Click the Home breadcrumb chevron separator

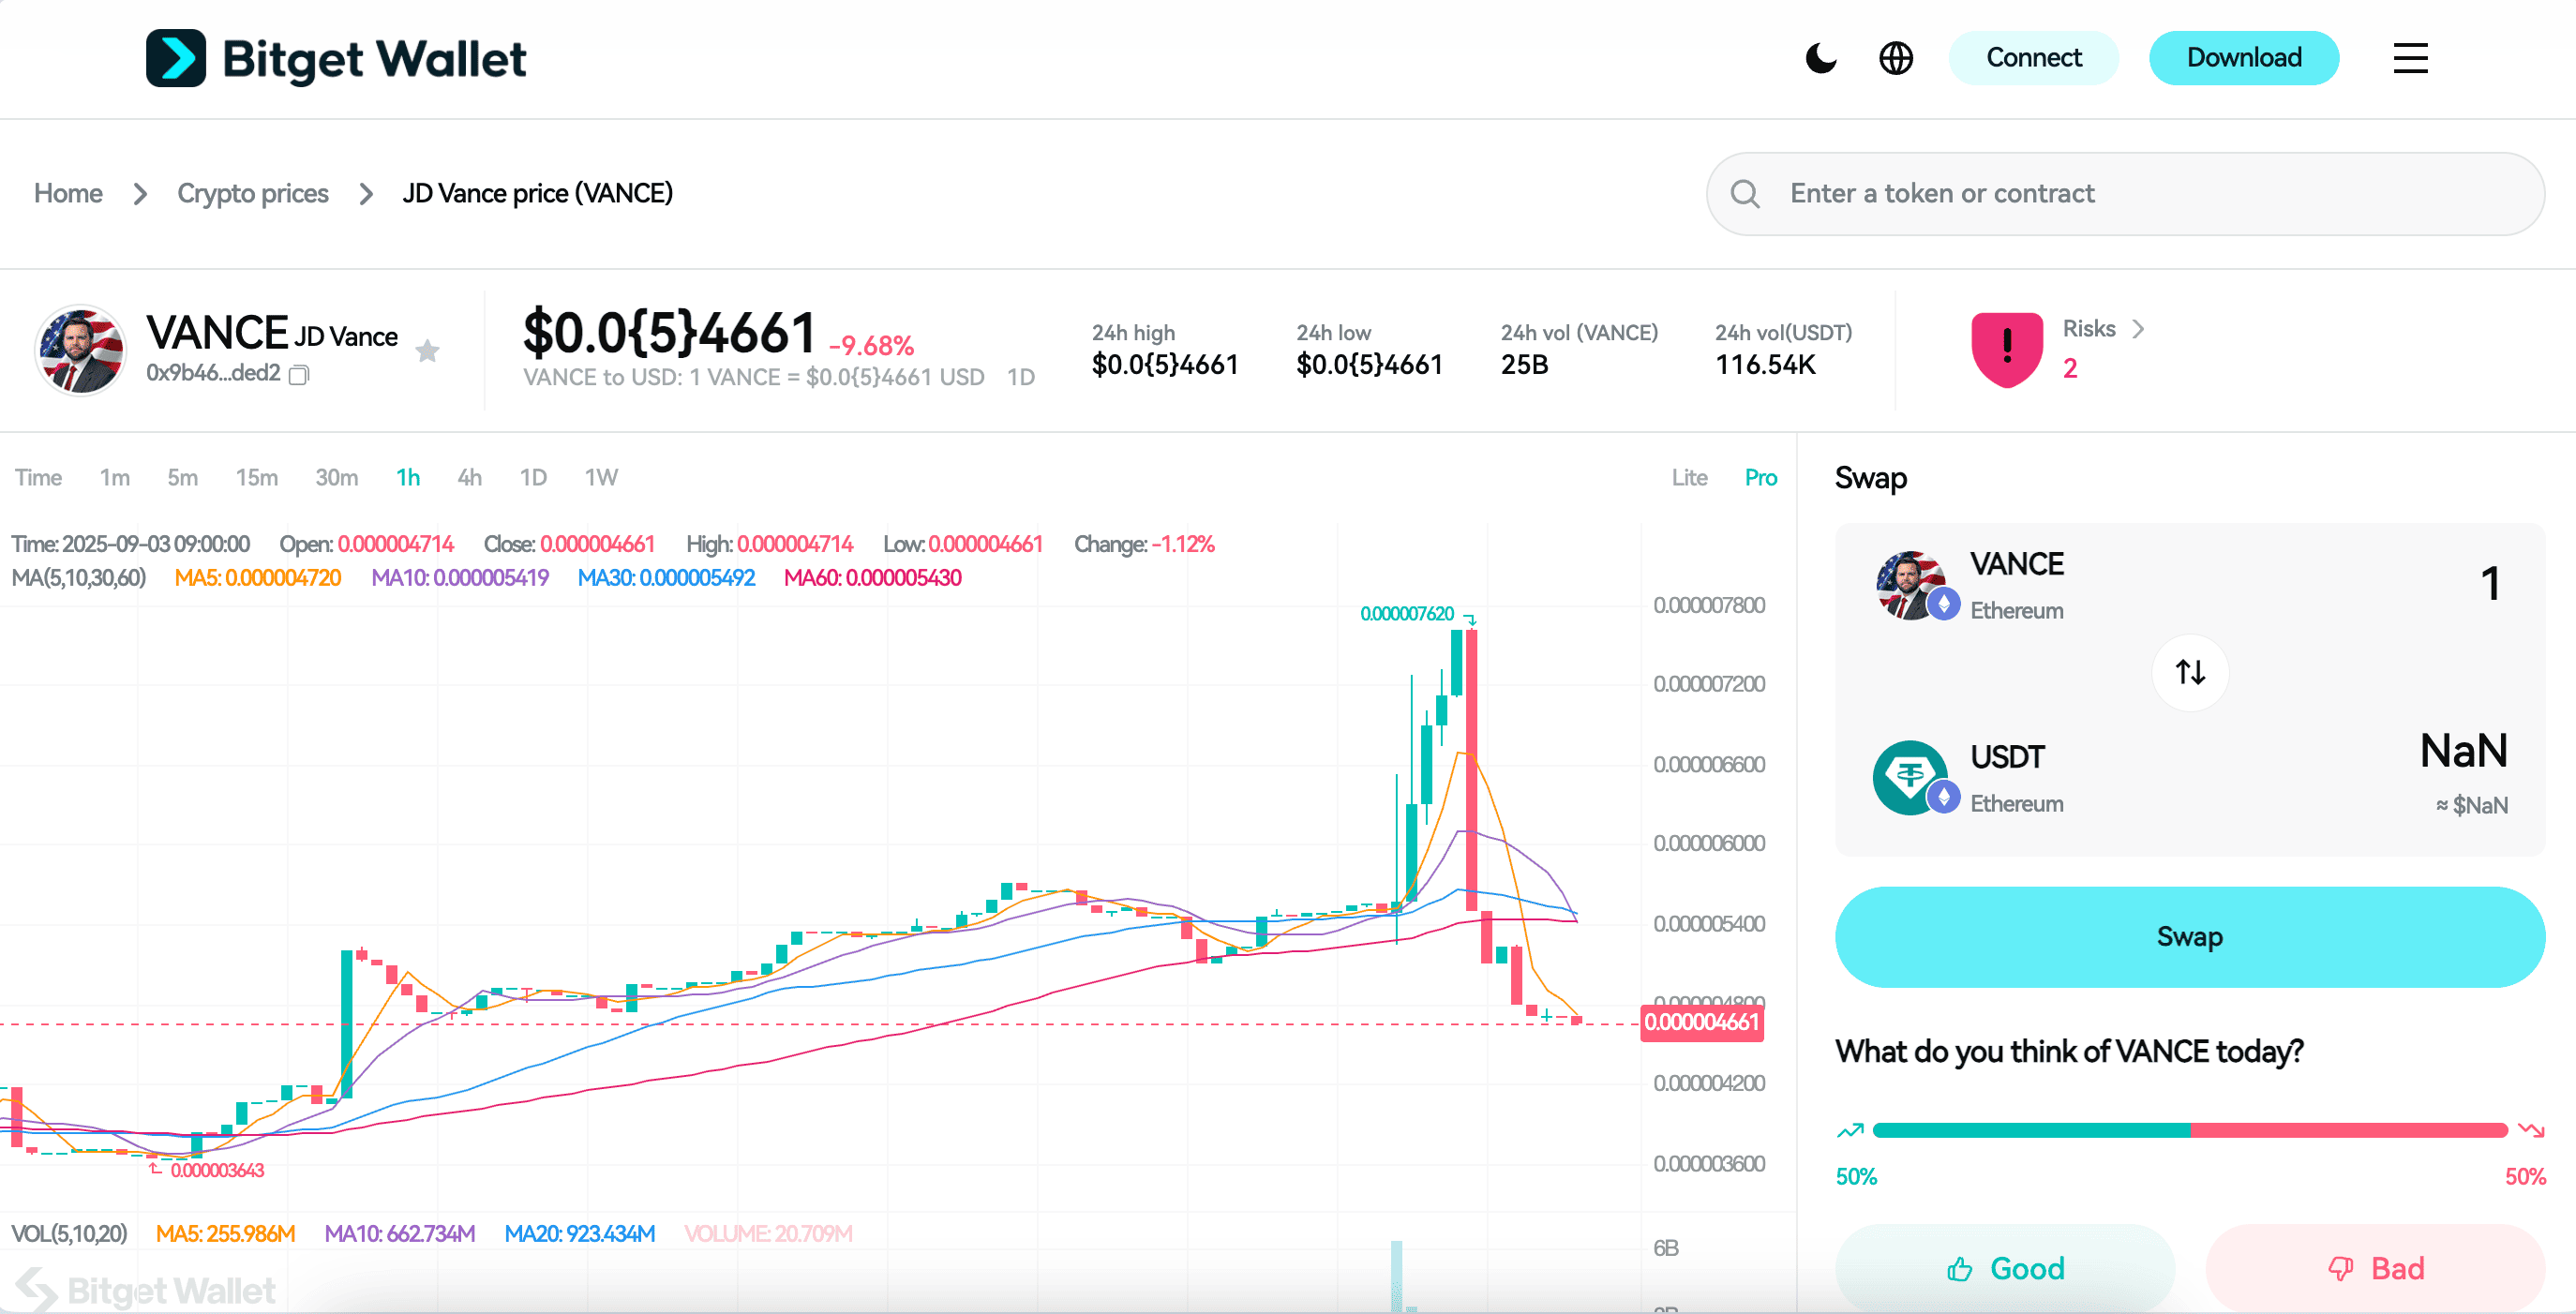(x=140, y=194)
